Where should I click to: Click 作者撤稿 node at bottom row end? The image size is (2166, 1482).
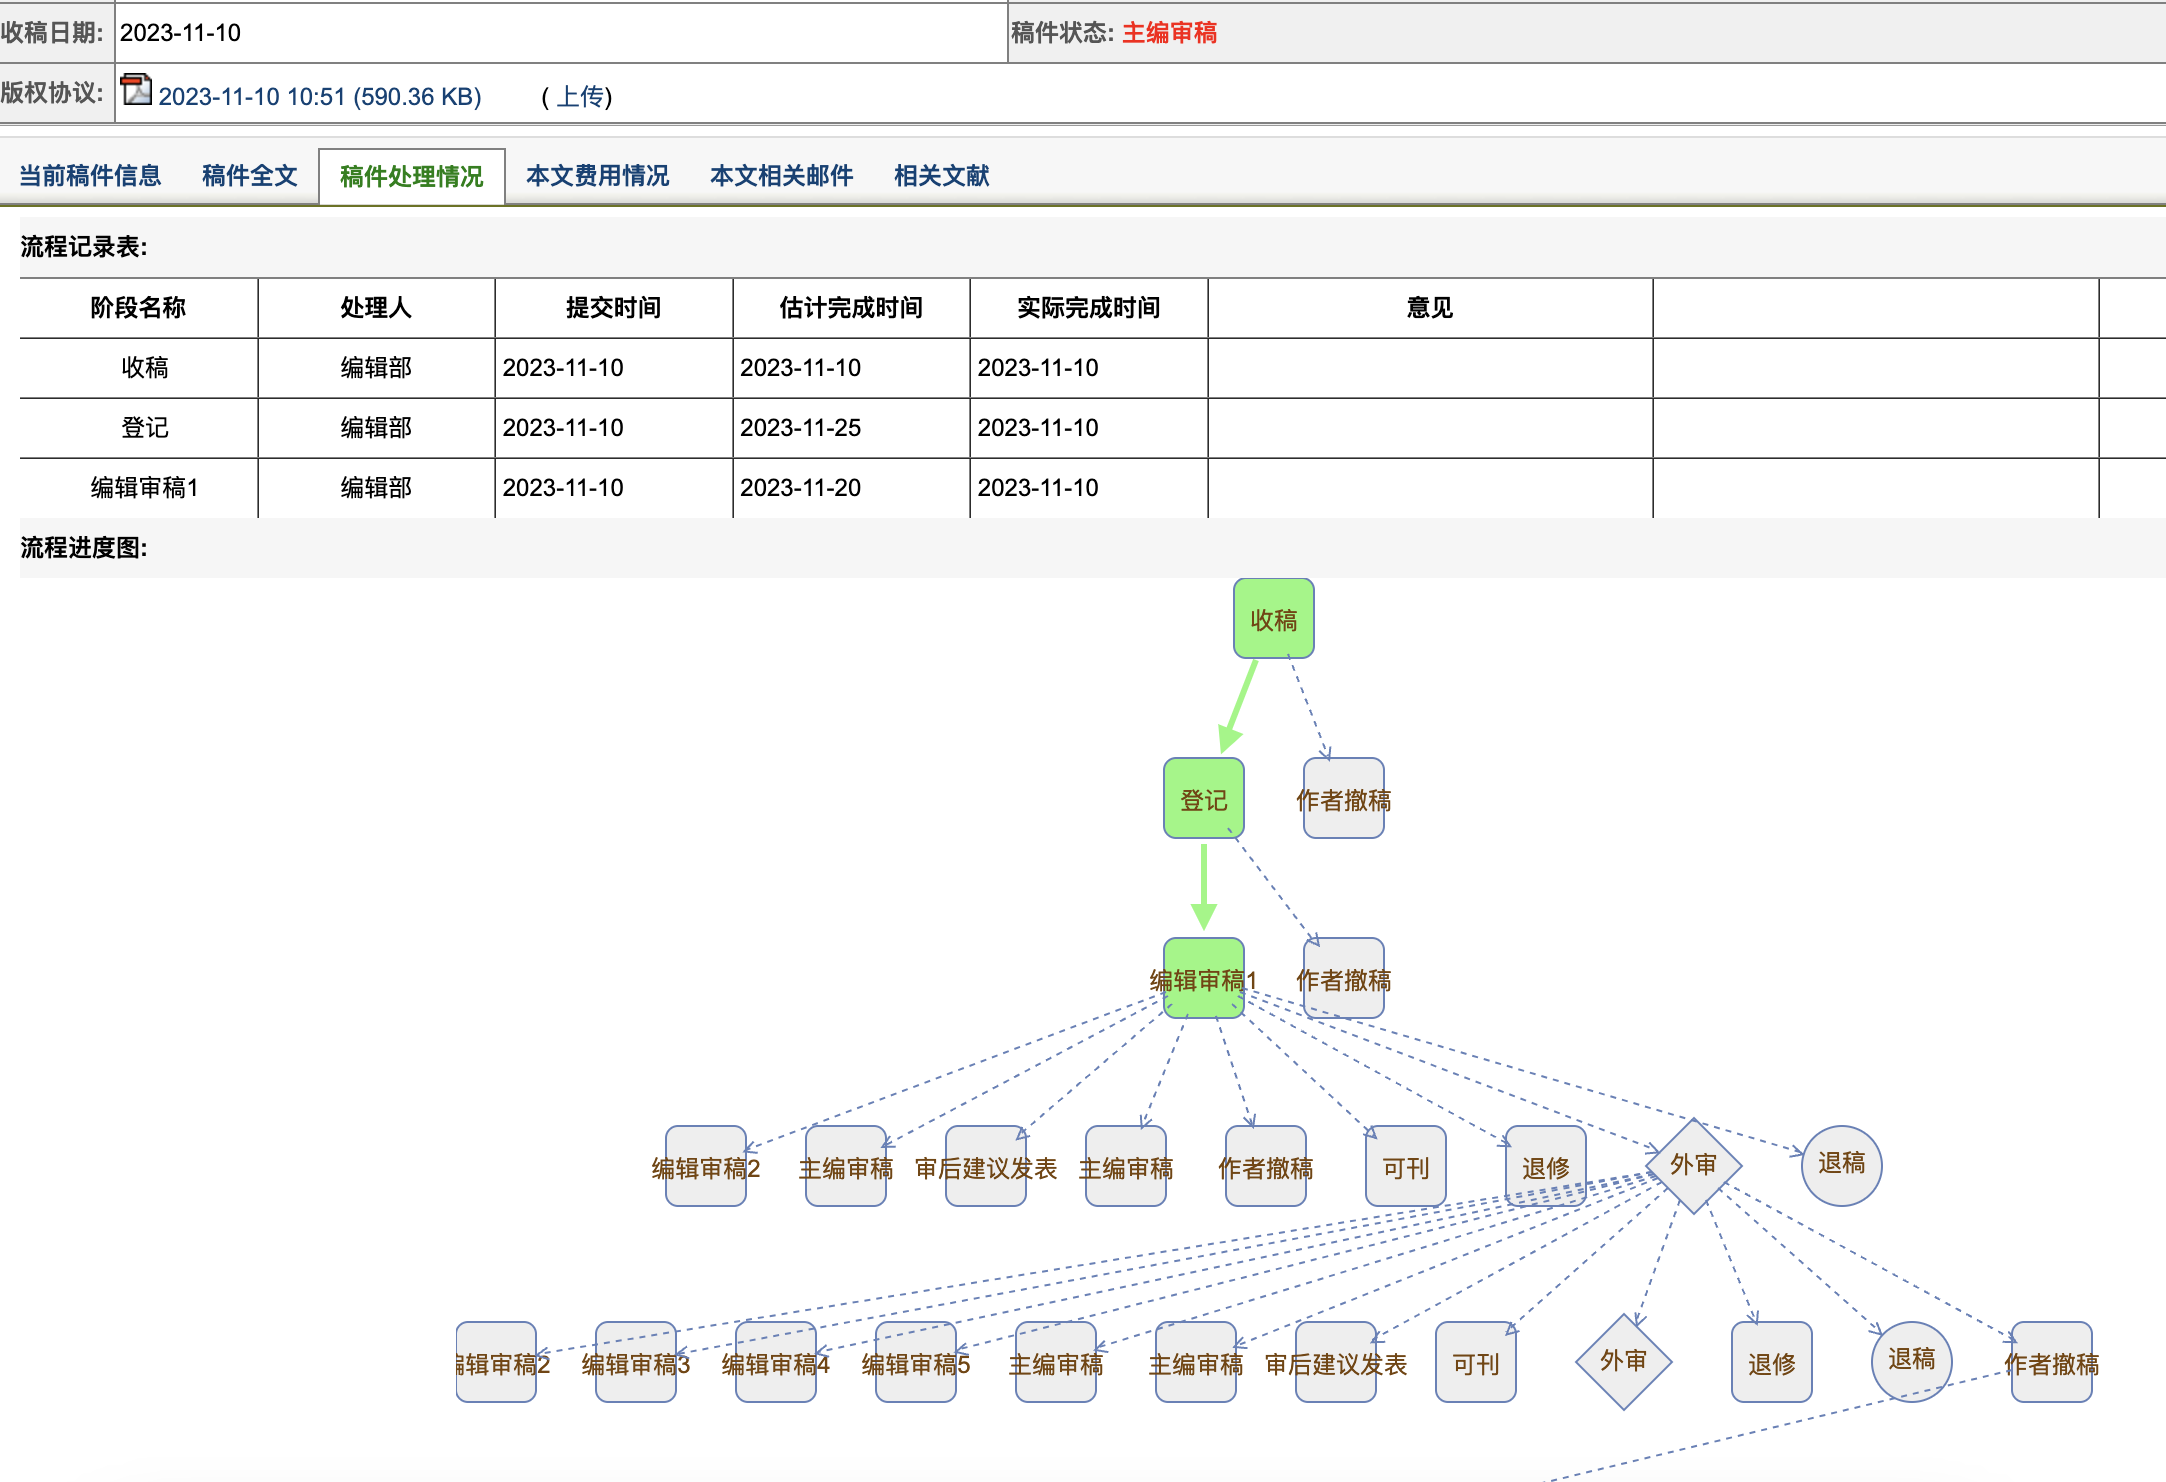point(2051,1362)
